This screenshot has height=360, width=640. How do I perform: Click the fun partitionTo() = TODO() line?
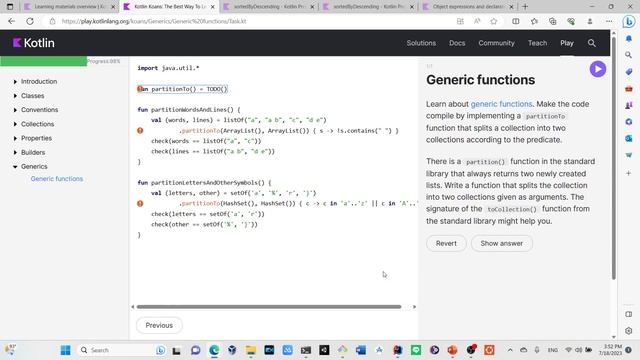click(182, 89)
